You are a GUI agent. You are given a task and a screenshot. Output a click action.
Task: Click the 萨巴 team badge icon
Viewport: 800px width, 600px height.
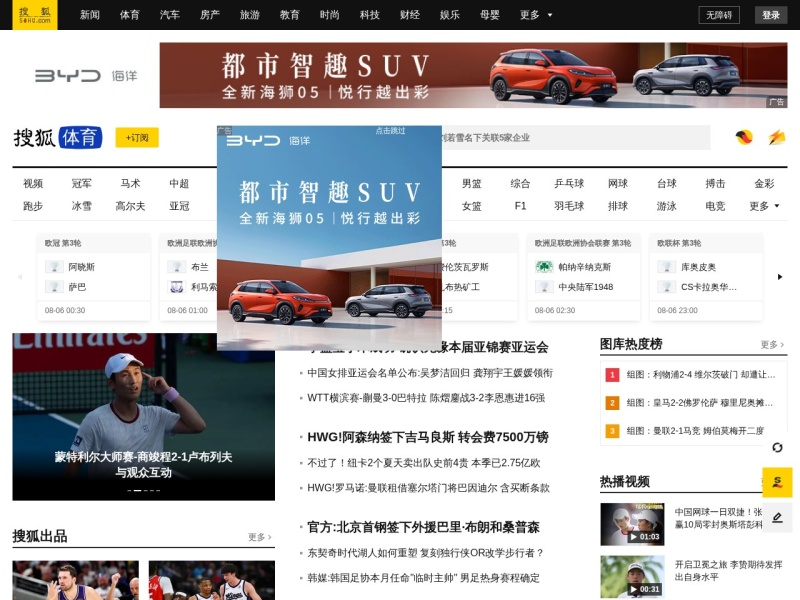coord(54,287)
